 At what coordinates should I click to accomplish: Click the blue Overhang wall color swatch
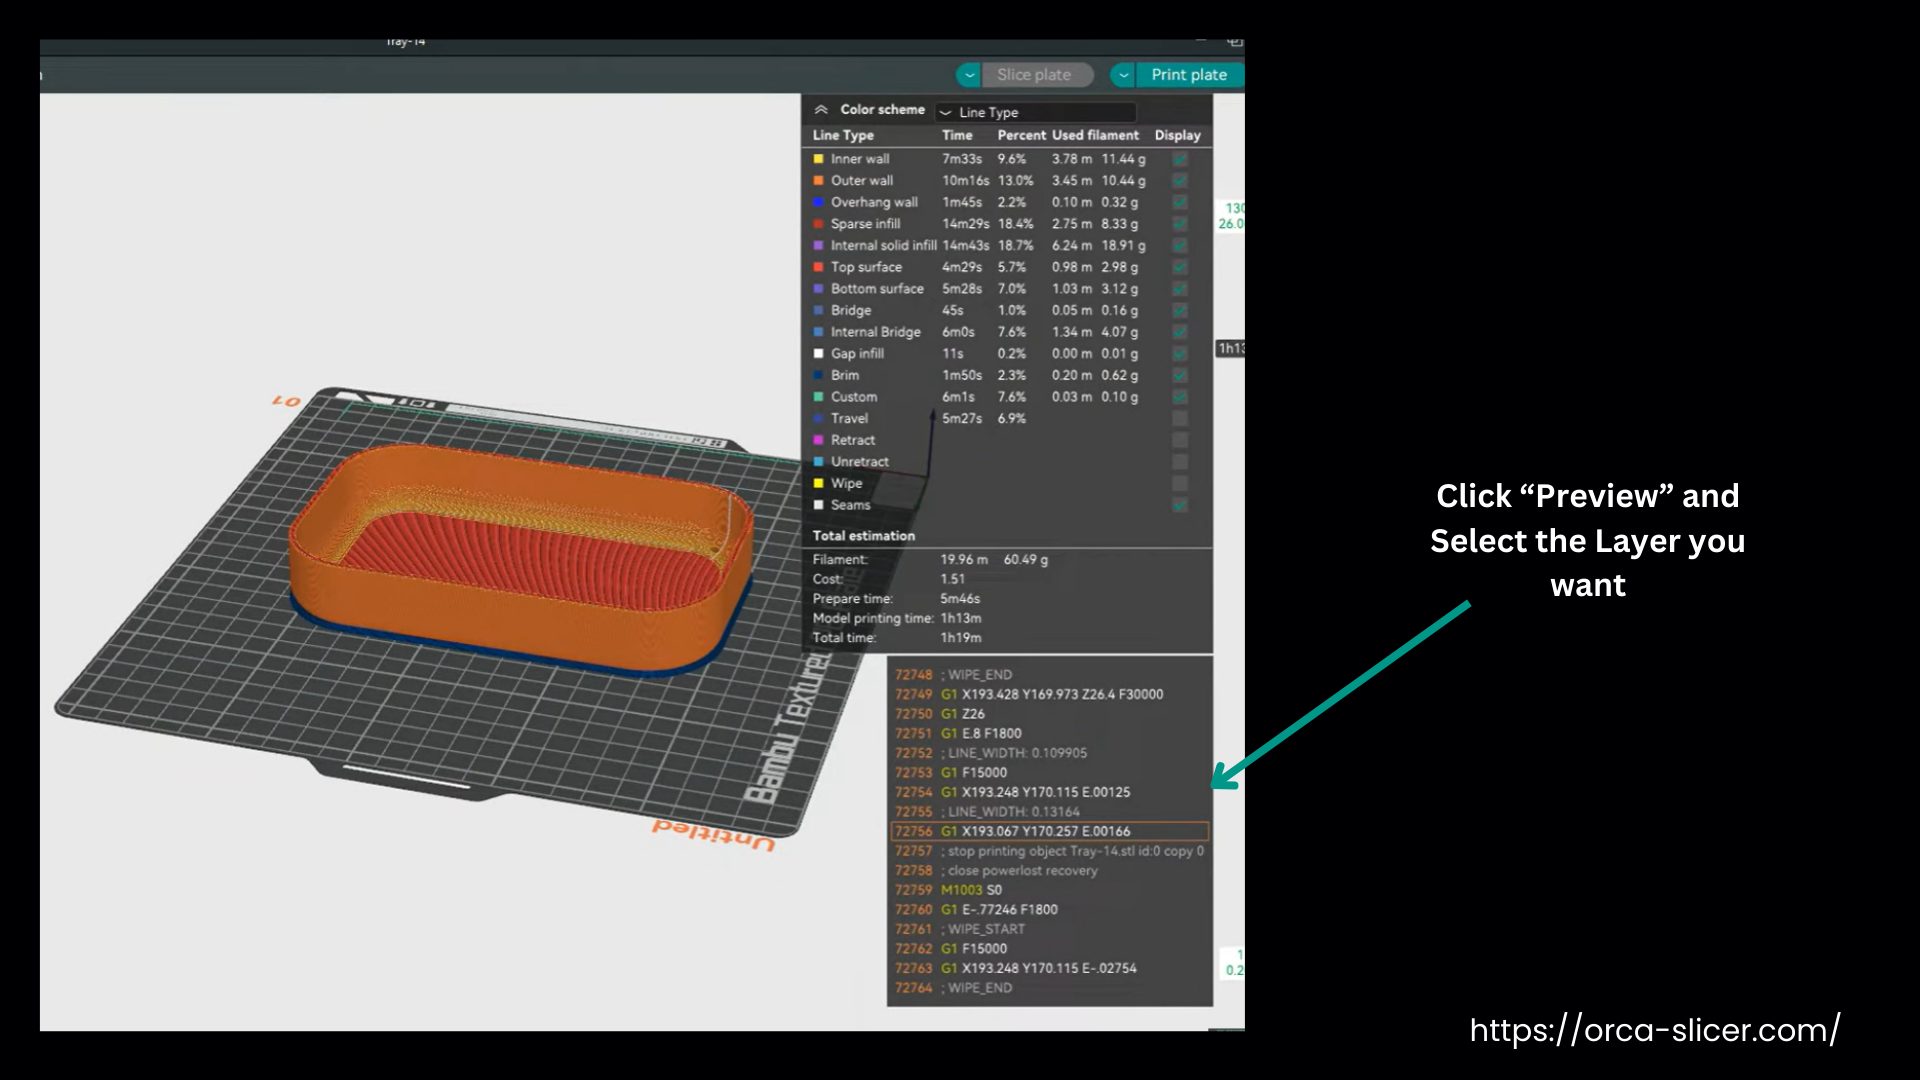pyautogui.click(x=818, y=202)
